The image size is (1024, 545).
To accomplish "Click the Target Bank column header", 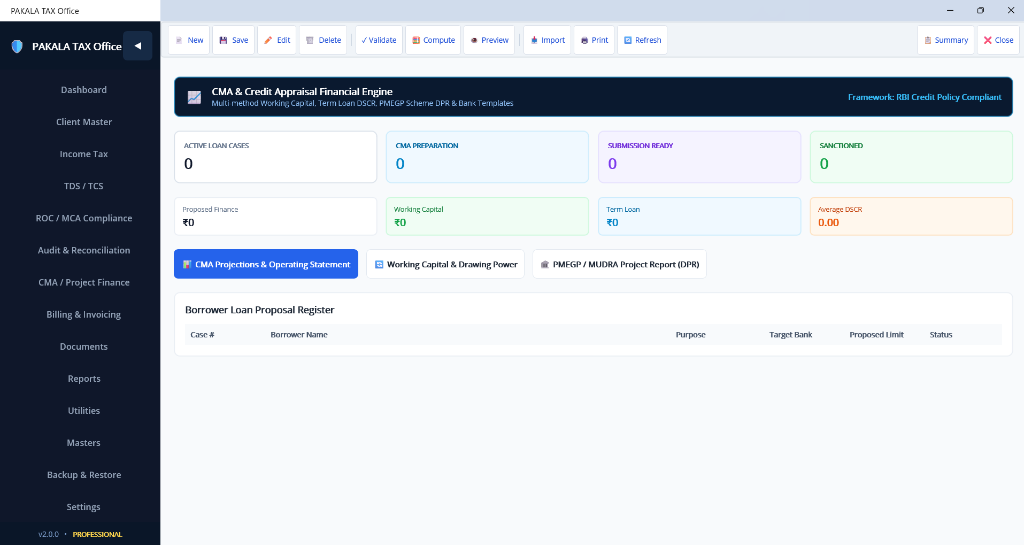I will [x=791, y=335].
